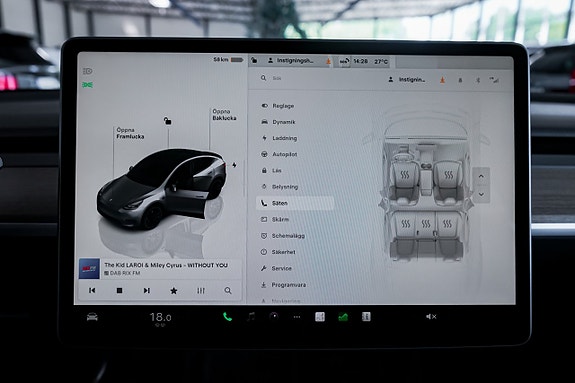Image resolution: width=575 pixels, height=383 pixels.
Task: Open the Instignin... driver profile in settings header
Action: coord(407,79)
